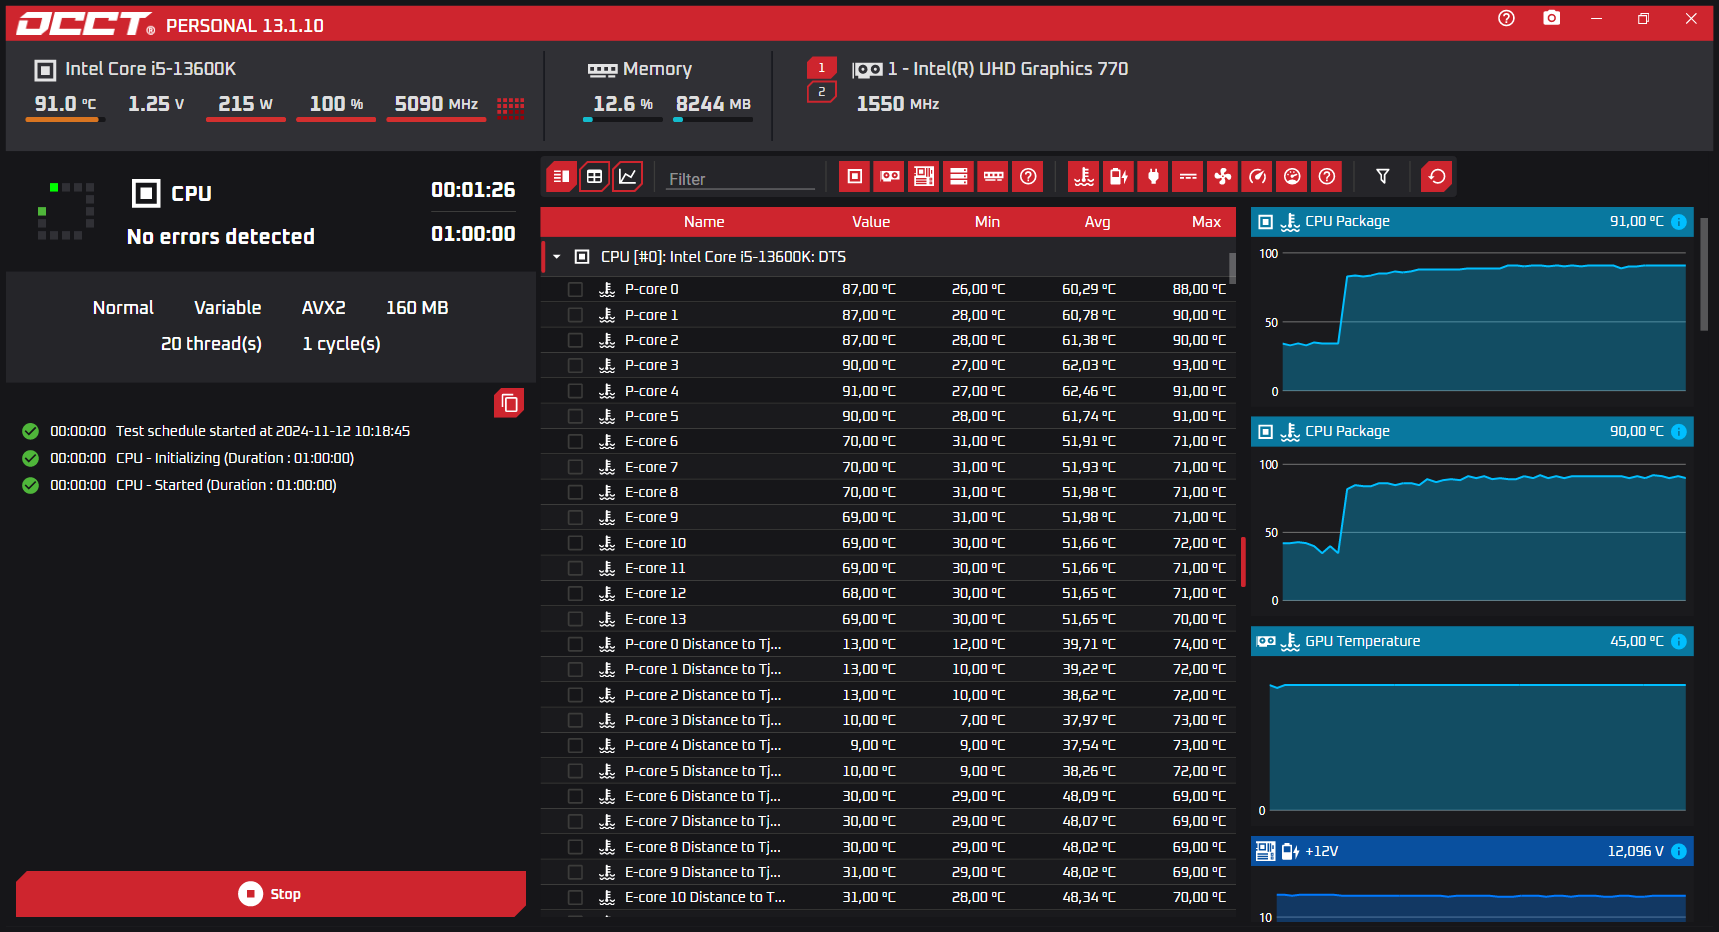Open info for GPU Temperature graph
1719x932 pixels.
click(1679, 642)
